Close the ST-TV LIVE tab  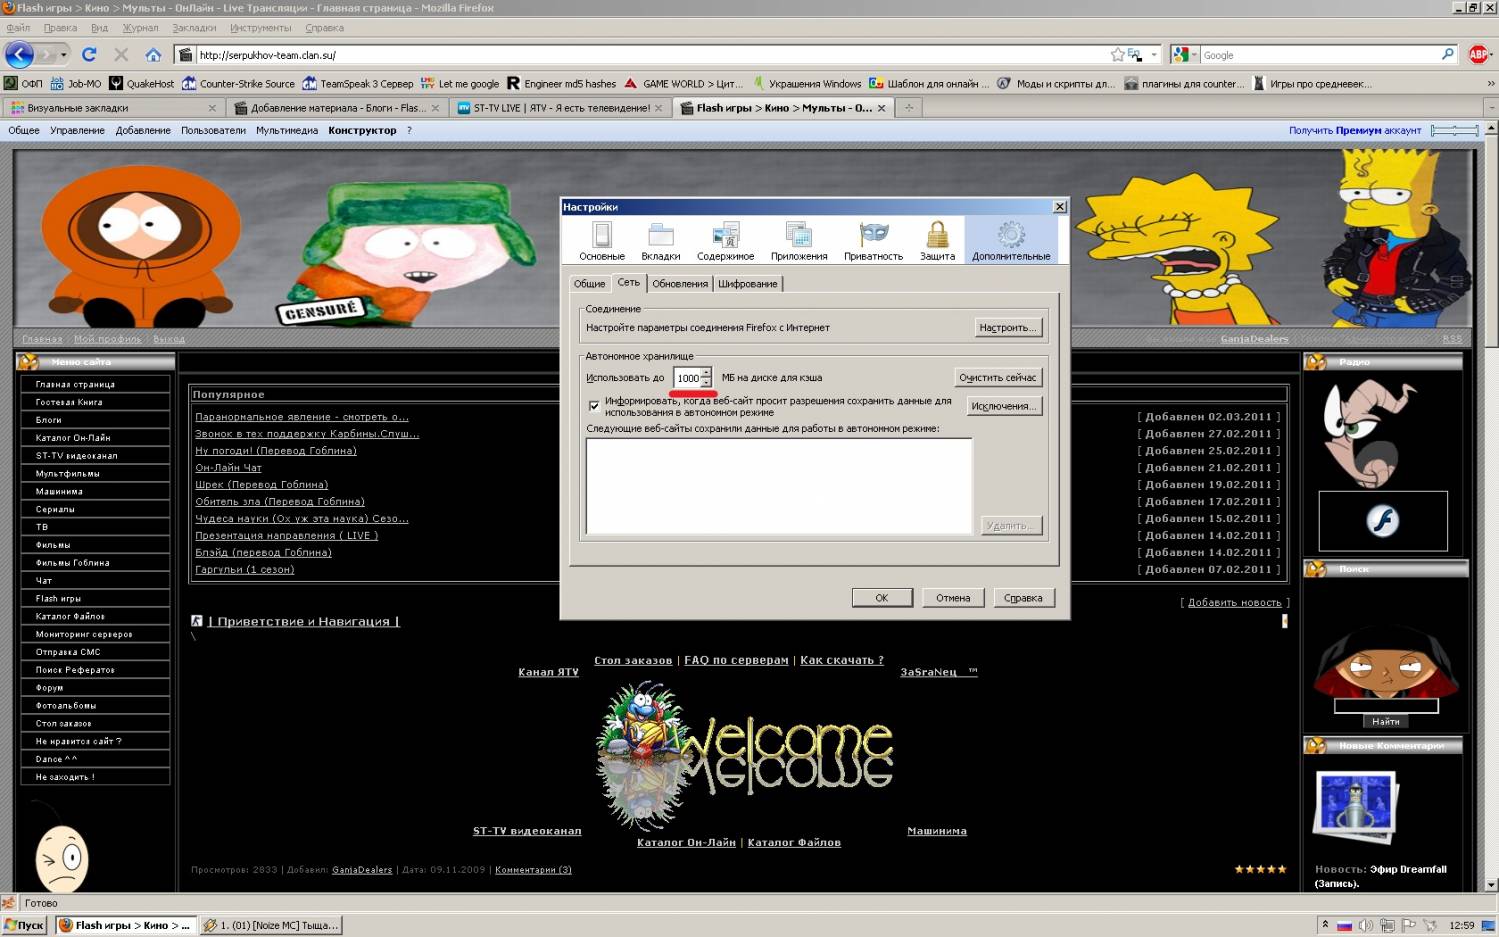[x=658, y=108]
